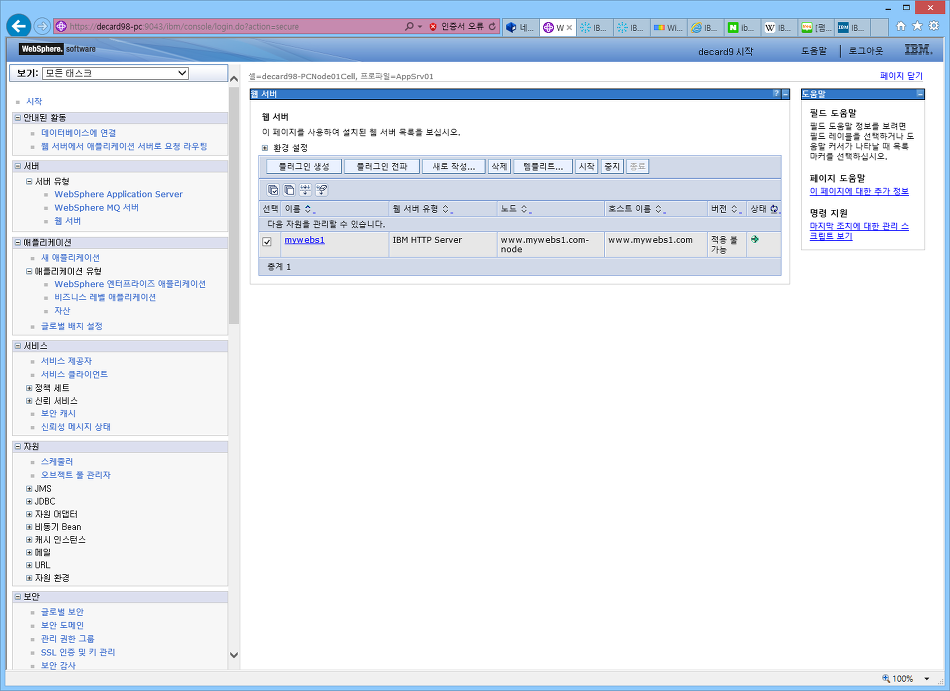Screen dimensions: 950x691
Task: Collapse the 안내된 활동 section
Action: coord(18,117)
